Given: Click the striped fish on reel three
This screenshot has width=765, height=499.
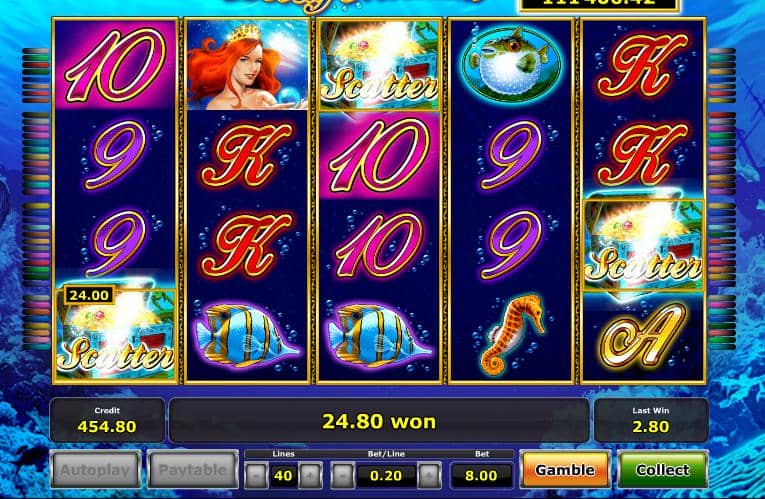Looking at the screenshot, I should click(x=378, y=335).
